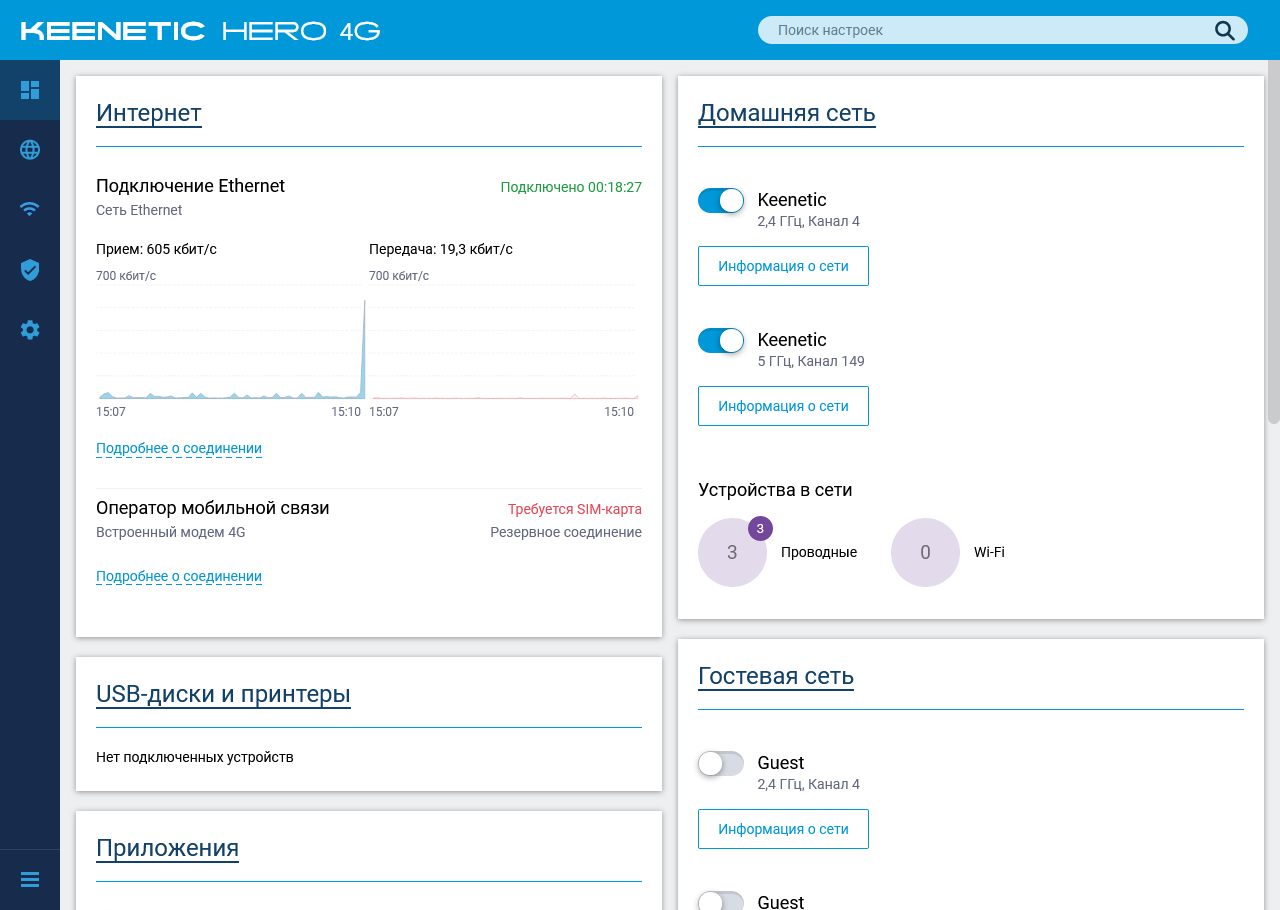This screenshot has height=910, width=1280.
Task: Click network info button for 2.4 GHz Keenetic
Action: [x=783, y=266]
